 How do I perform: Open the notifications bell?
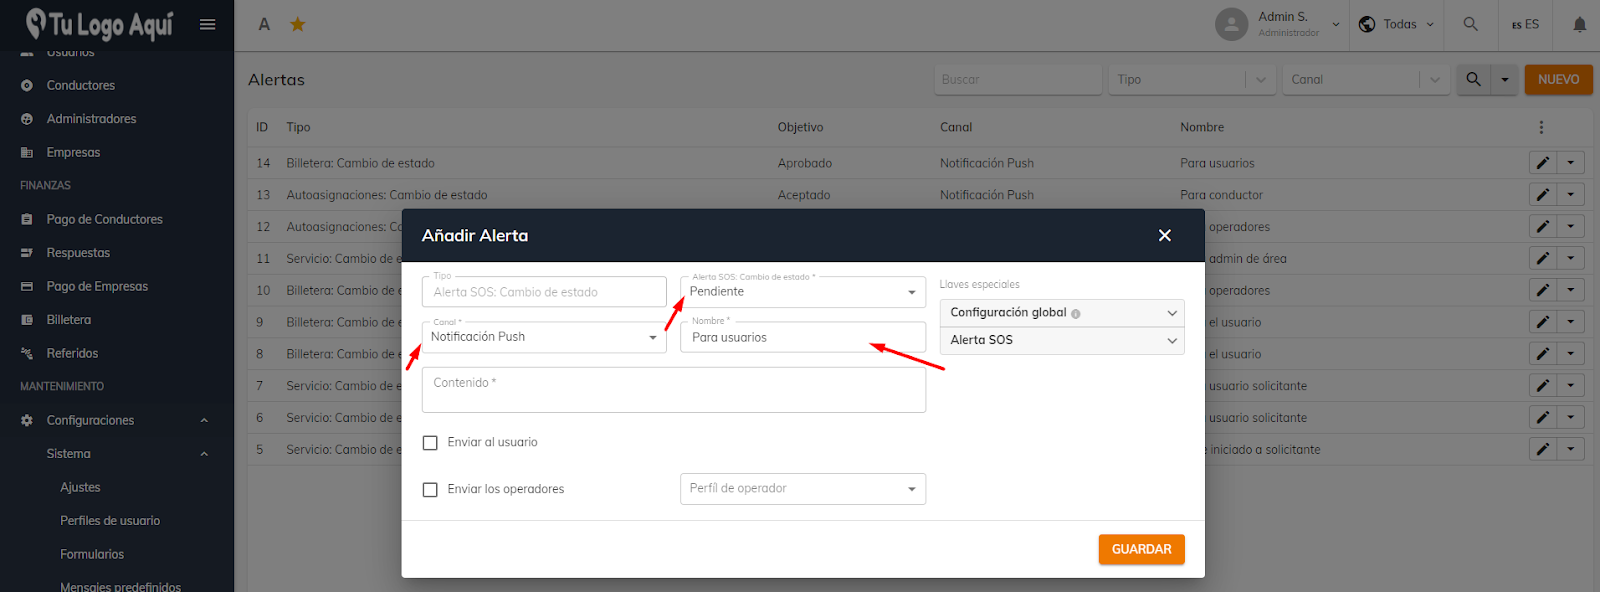(1579, 24)
